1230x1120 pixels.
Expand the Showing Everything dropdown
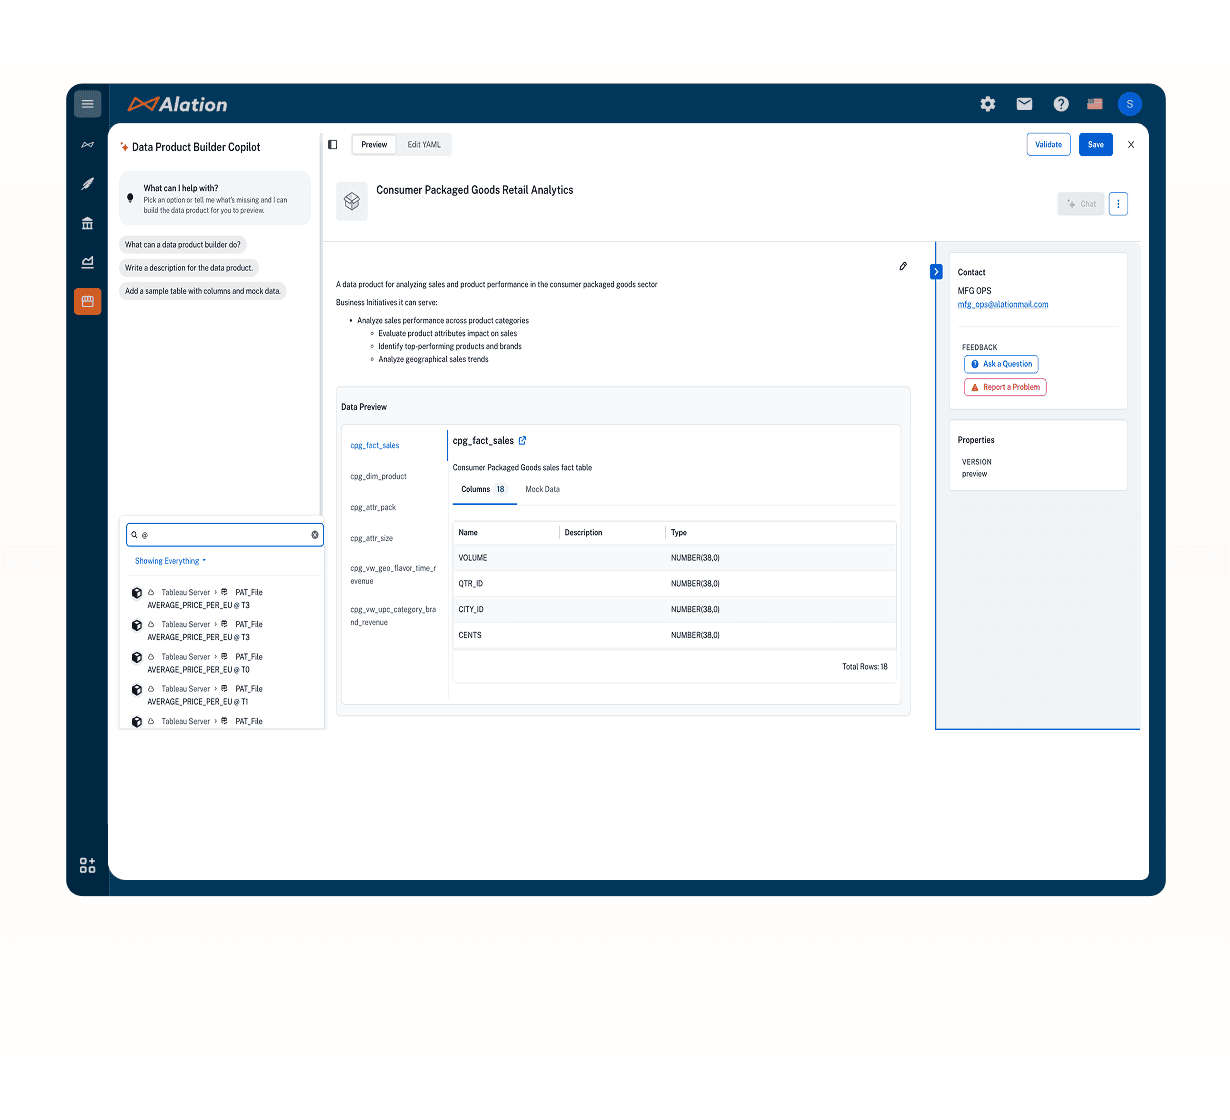coord(169,560)
